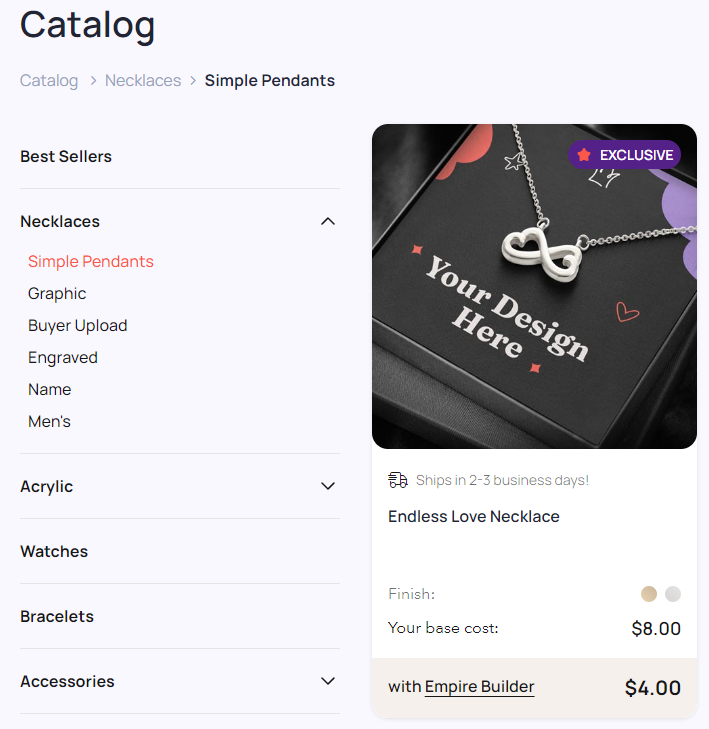Open the Bracelets category
The height and width of the screenshot is (729, 709).
click(57, 616)
